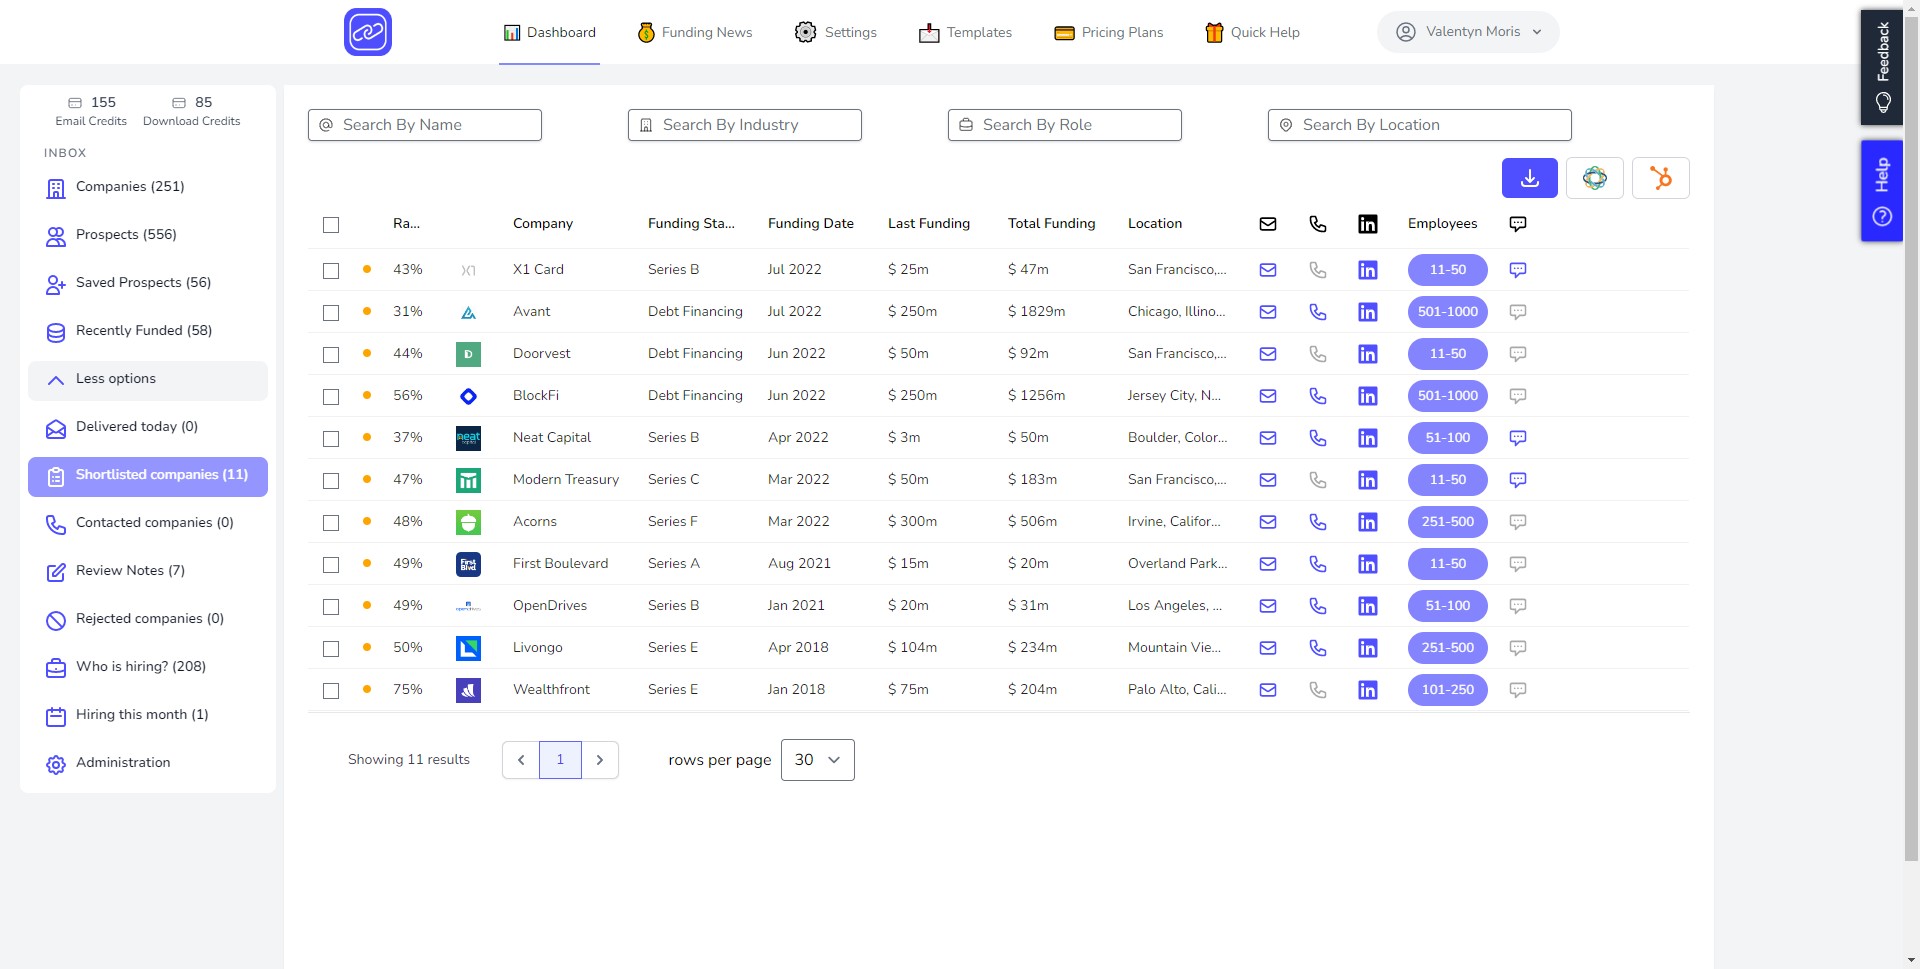Click the LinkedIn column header icon

pos(1368,224)
